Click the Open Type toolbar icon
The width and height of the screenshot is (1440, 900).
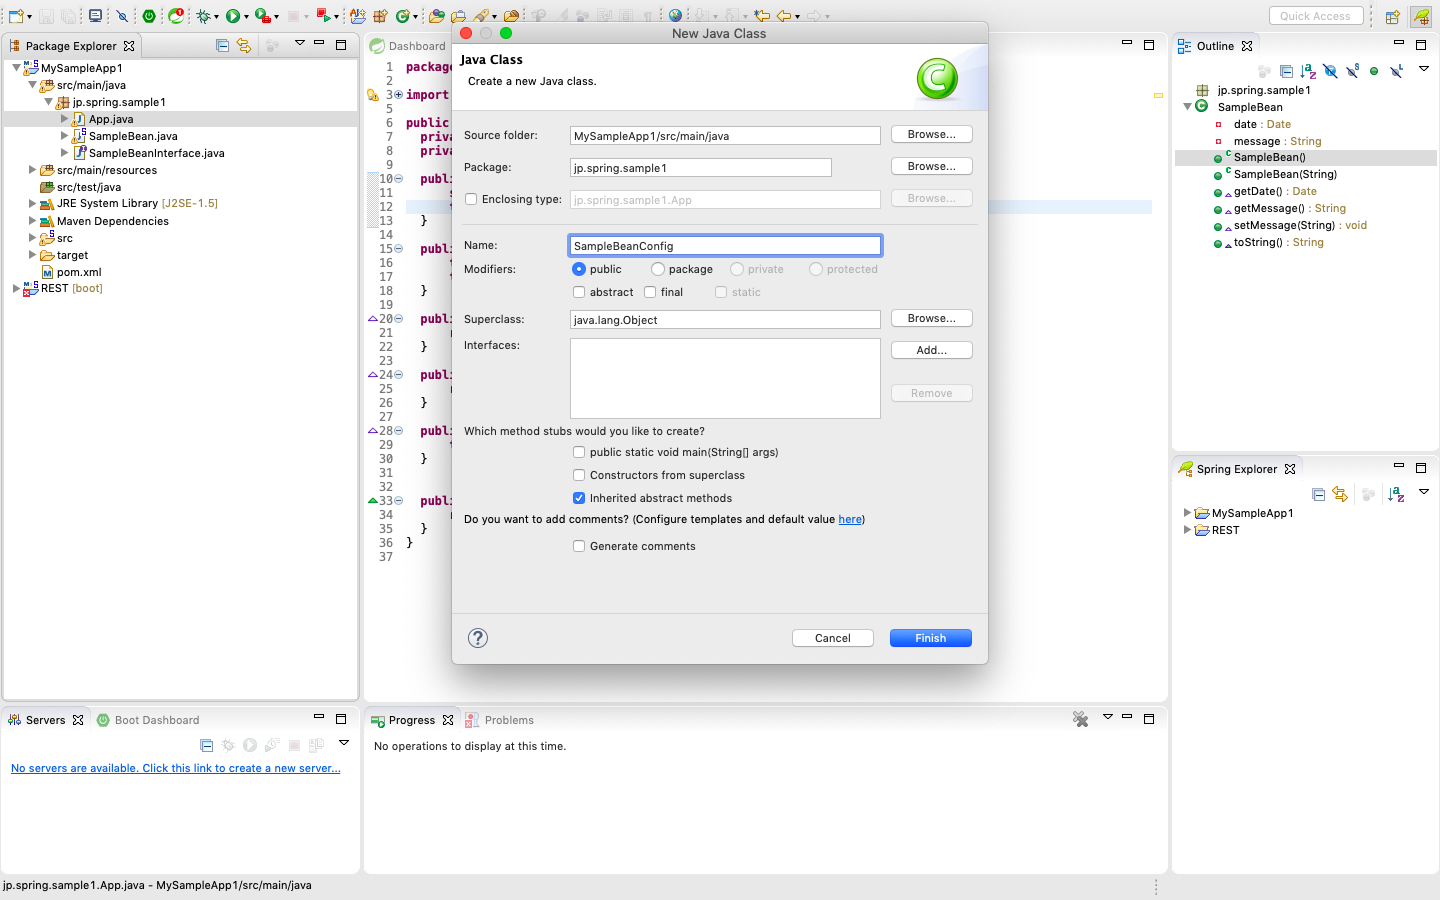pos(436,16)
